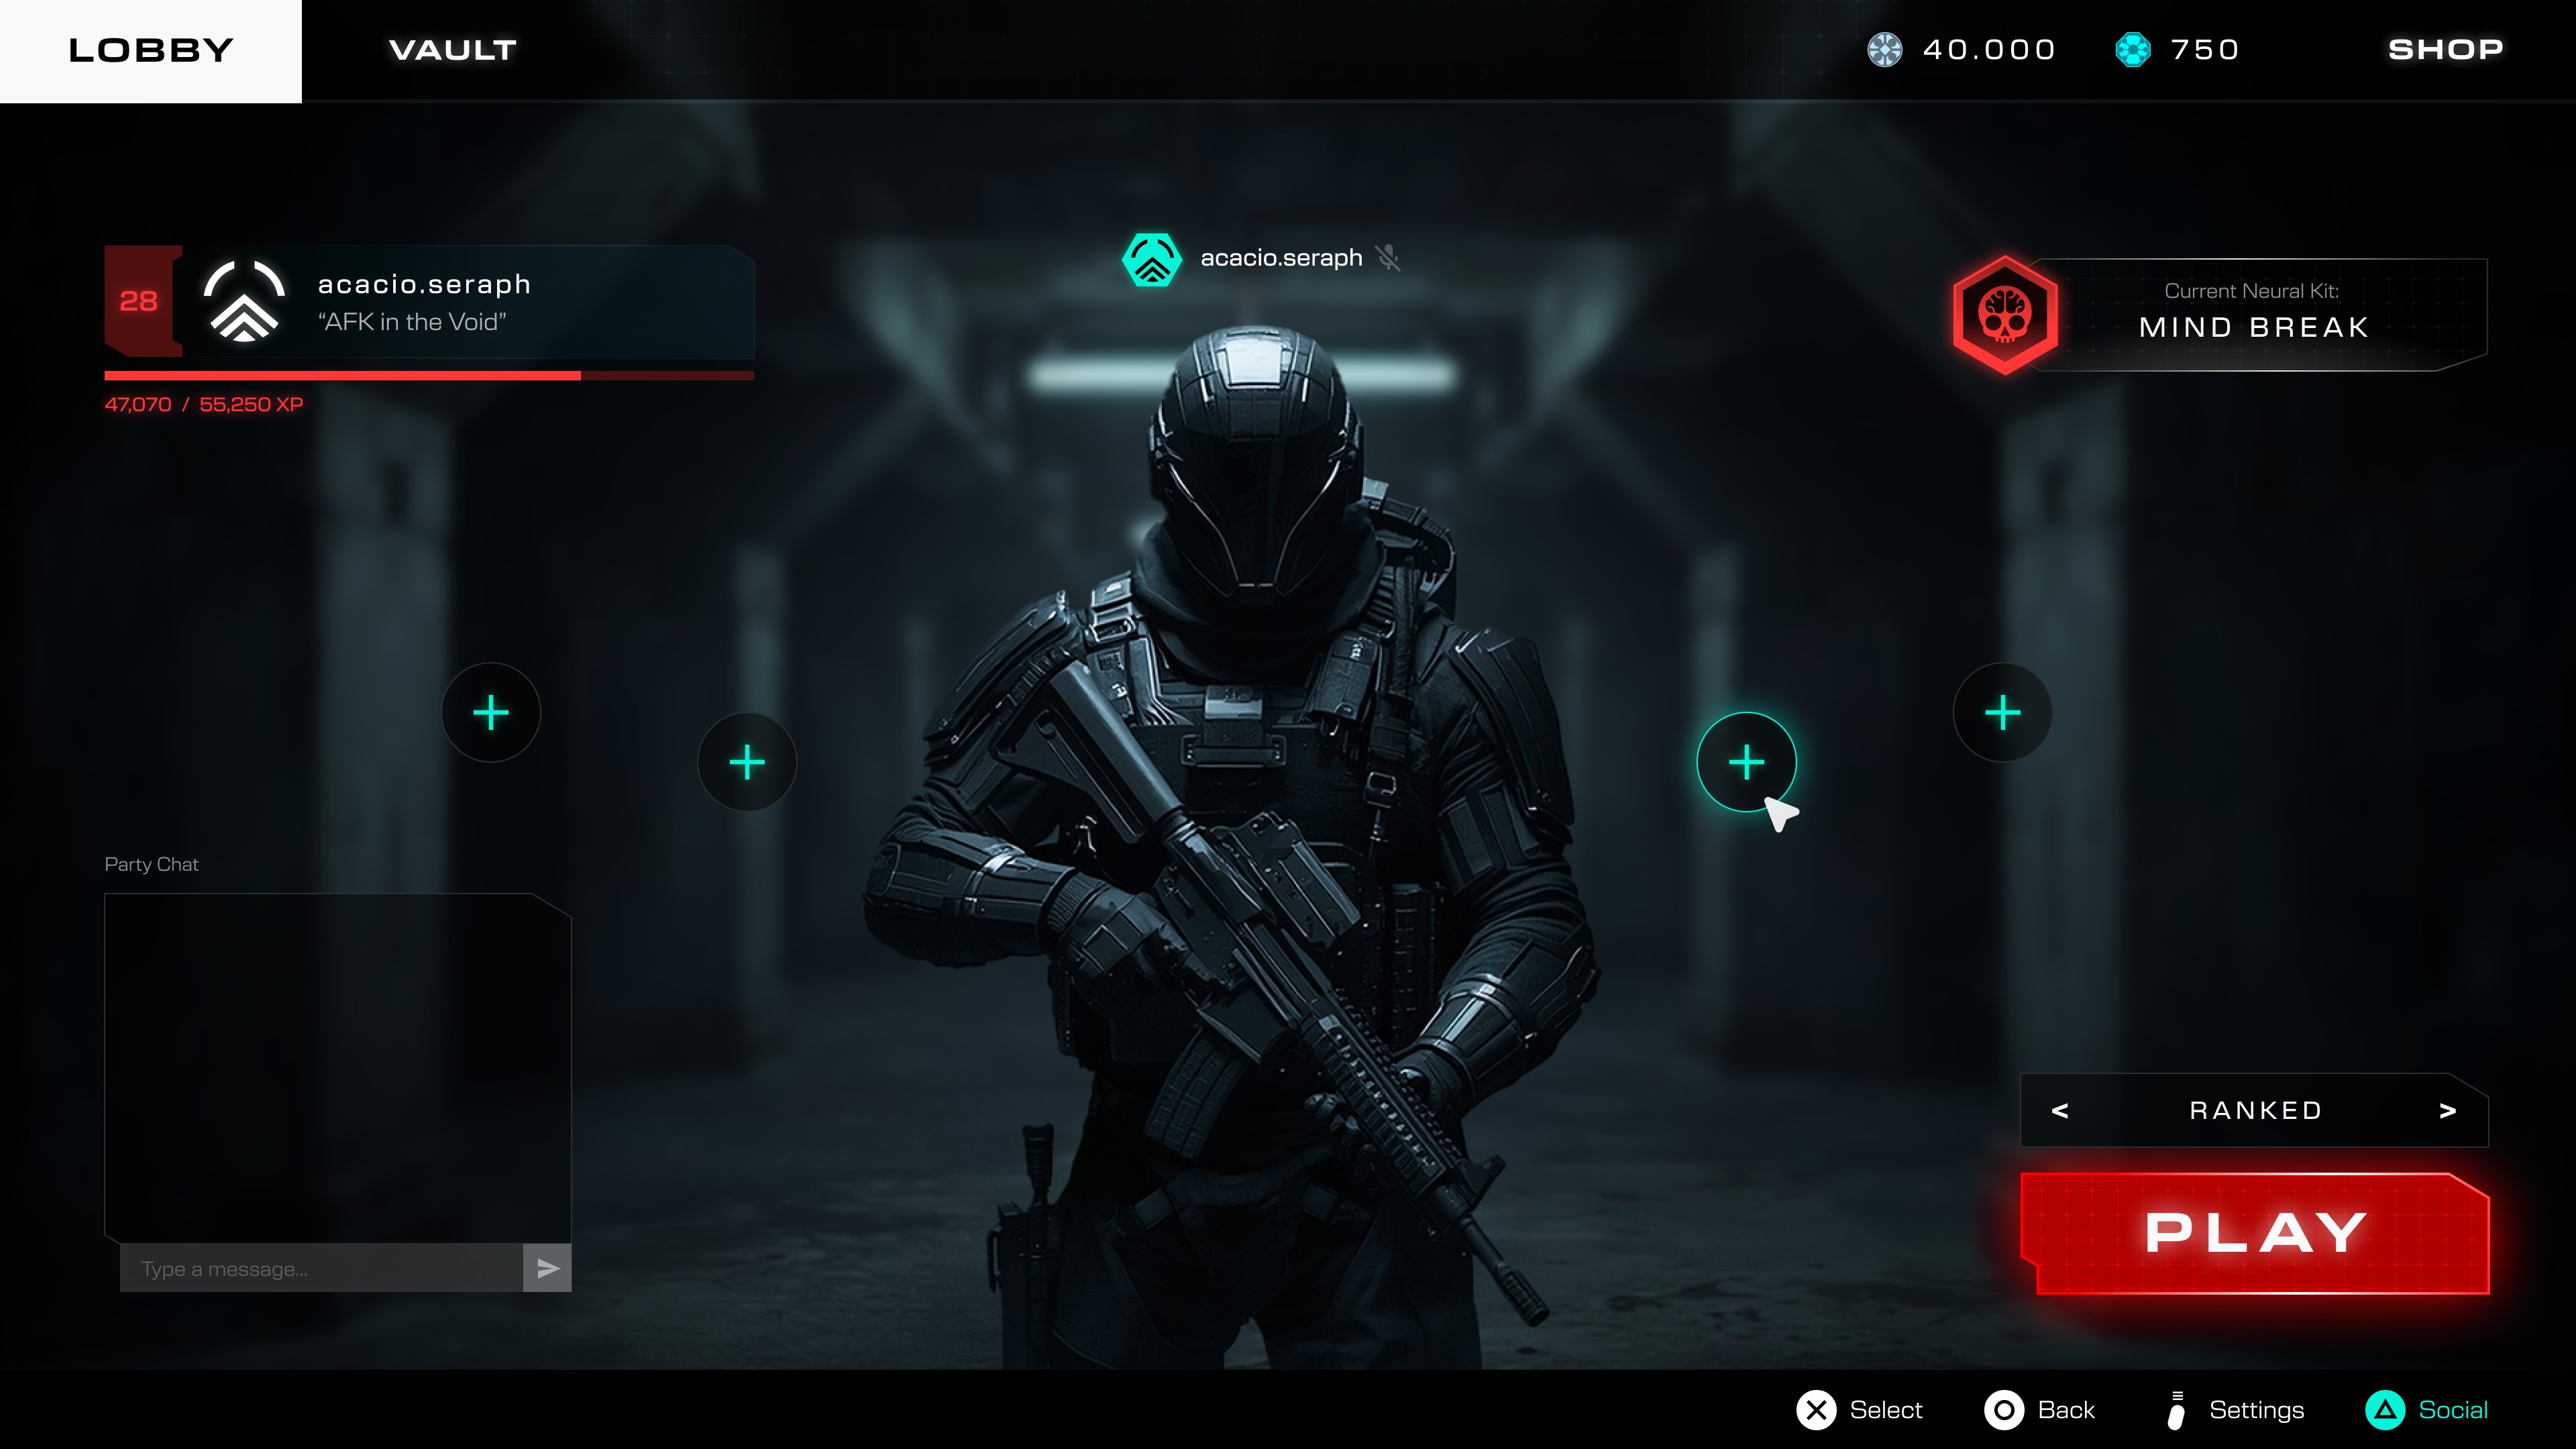Screen dimensions: 2576x1449
Task: Open the Vault tab
Action: tap(452, 50)
